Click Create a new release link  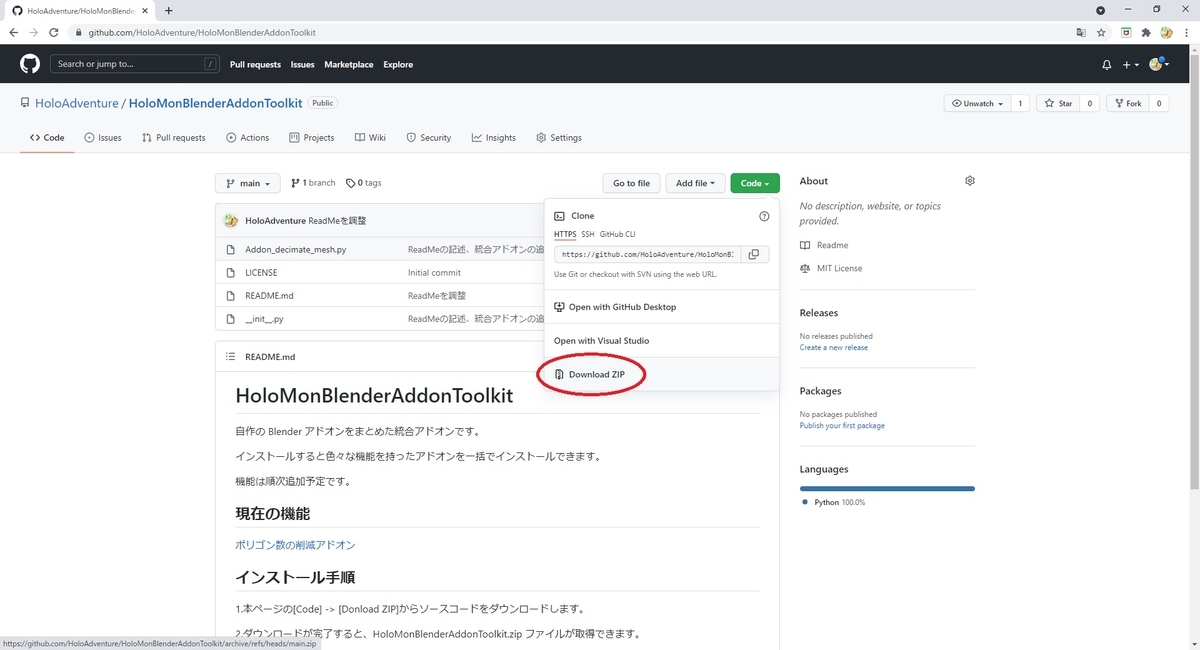tap(834, 348)
